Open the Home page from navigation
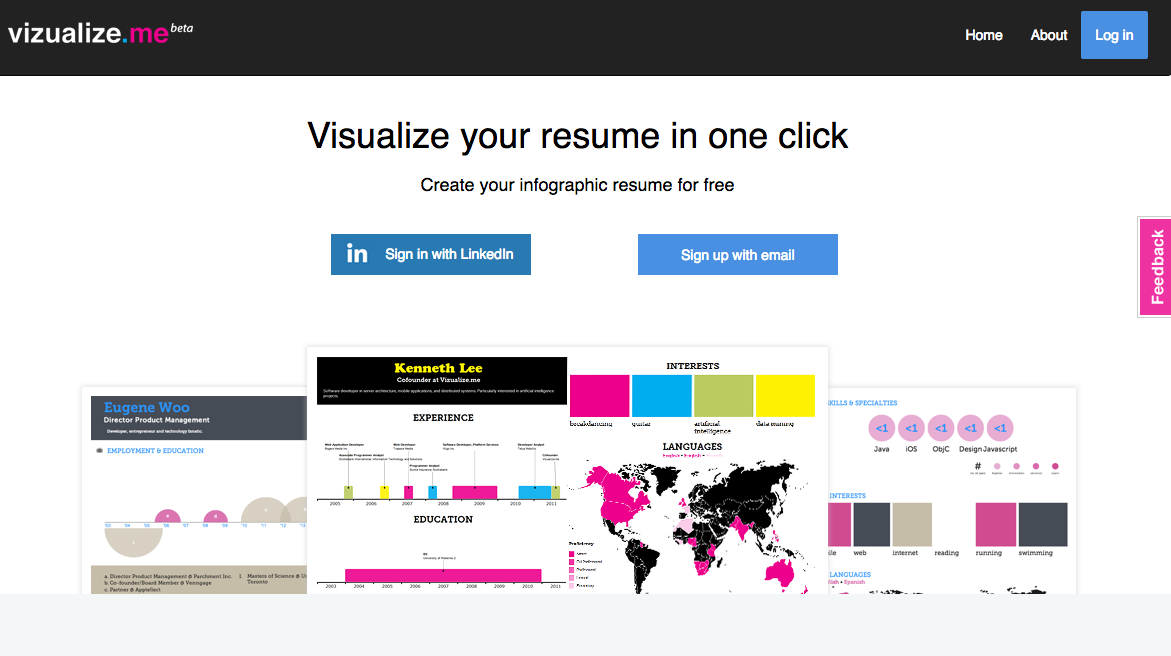1171x656 pixels. (983, 35)
